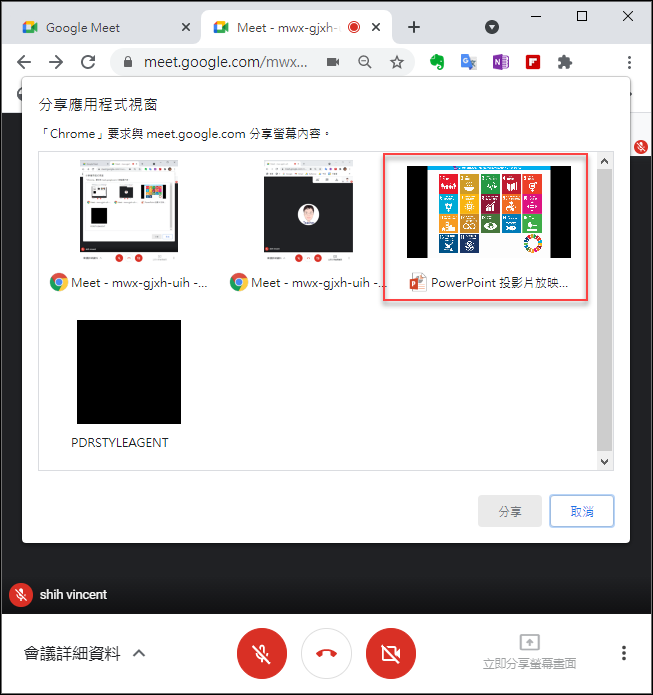653x695 pixels.
Task: Open the tab search dropdown arrow
Action: click(x=492, y=27)
